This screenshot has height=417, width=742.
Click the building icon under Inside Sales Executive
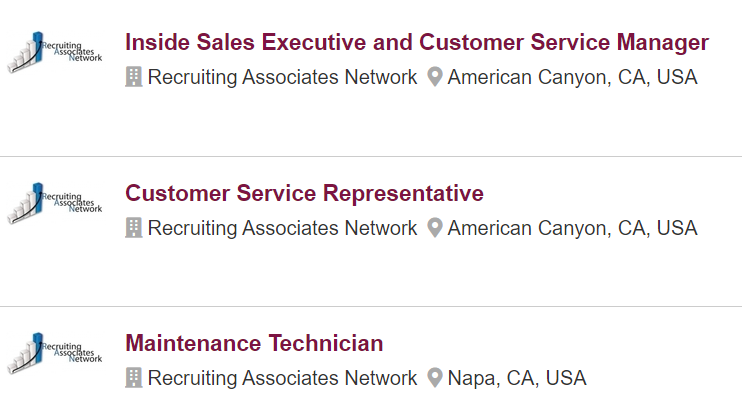[133, 77]
